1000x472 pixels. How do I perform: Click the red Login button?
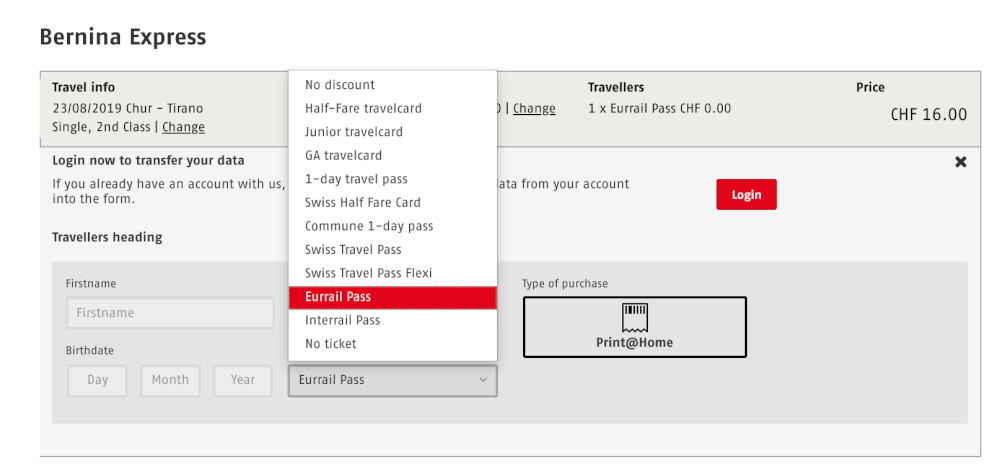(746, 195)
